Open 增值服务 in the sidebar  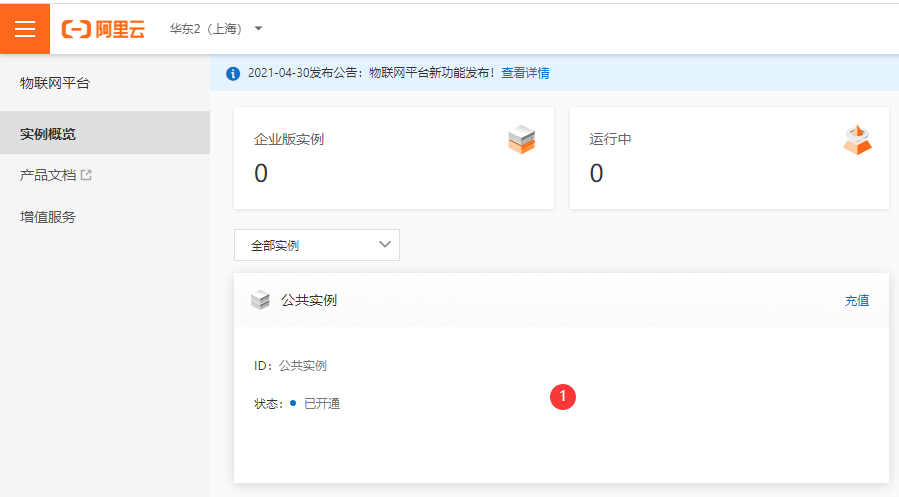[48, 217]
